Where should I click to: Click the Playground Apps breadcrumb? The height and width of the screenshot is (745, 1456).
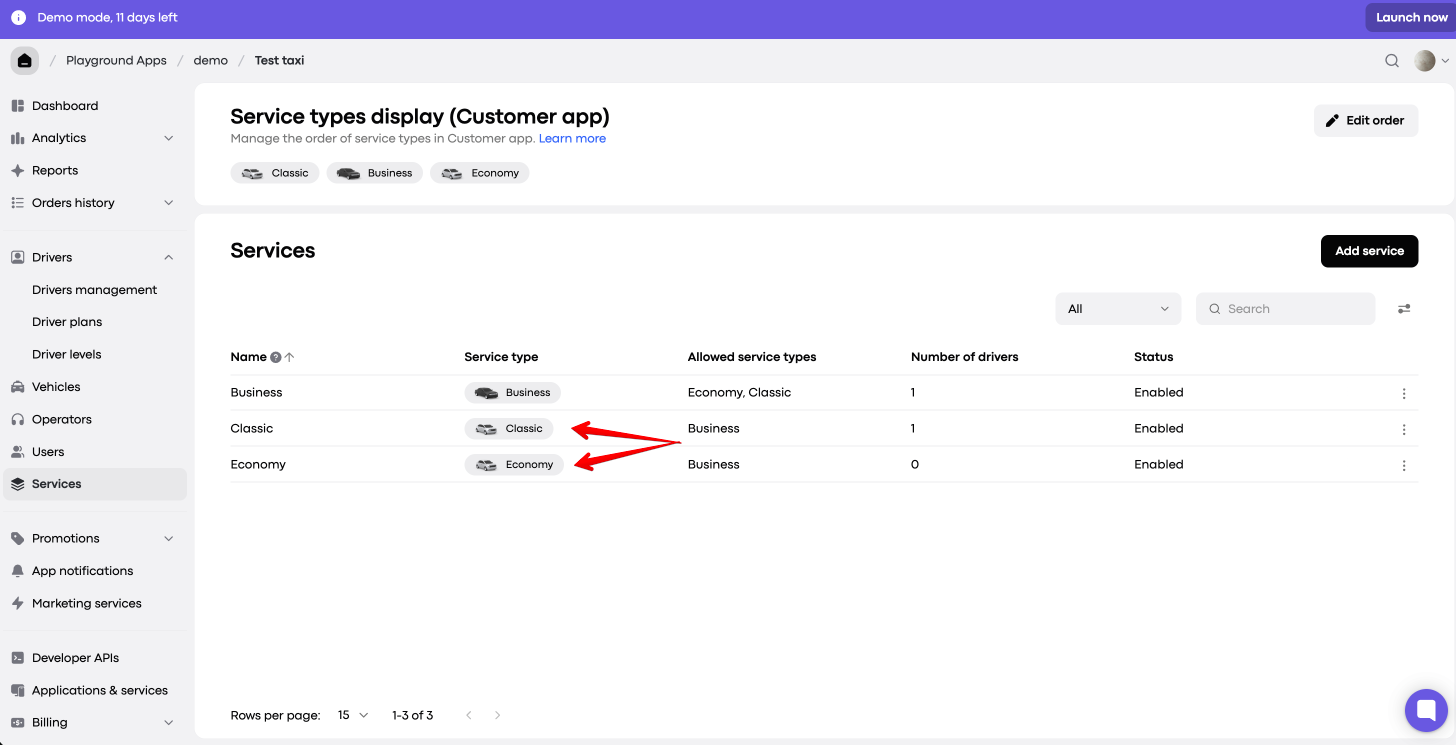point(116,61)
